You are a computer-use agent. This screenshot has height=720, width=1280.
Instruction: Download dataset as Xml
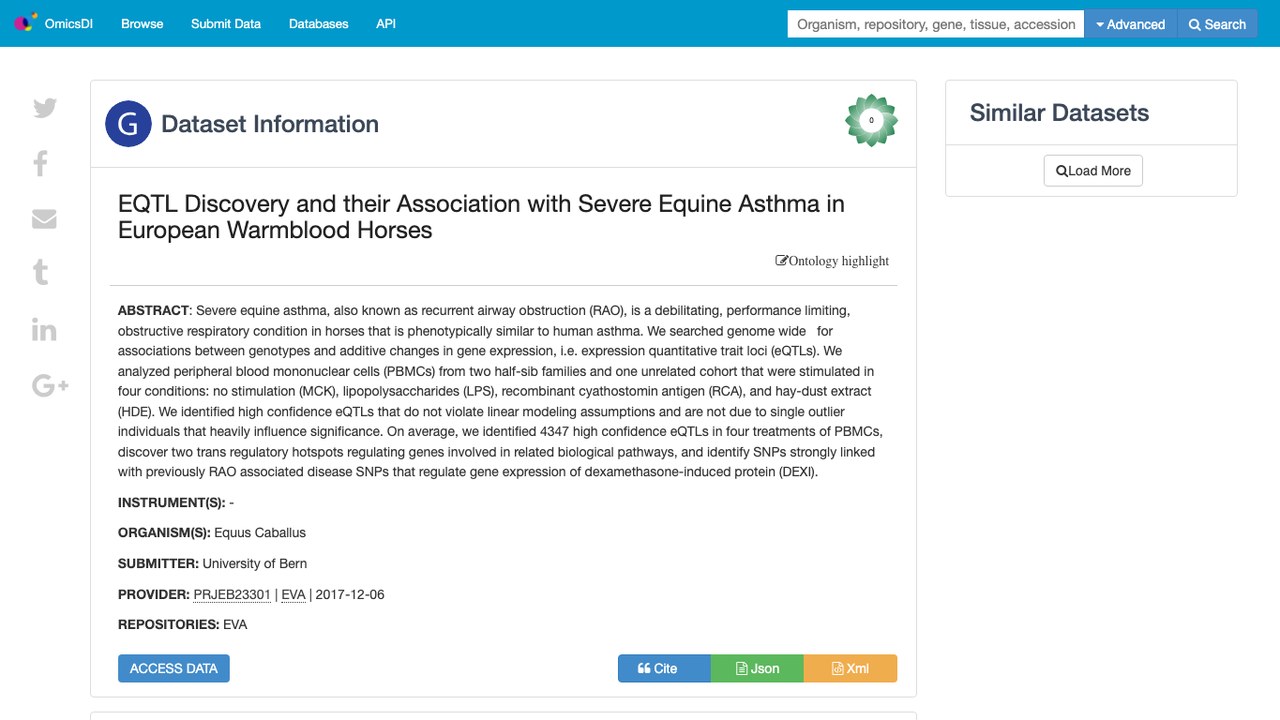tap(850, 668)
